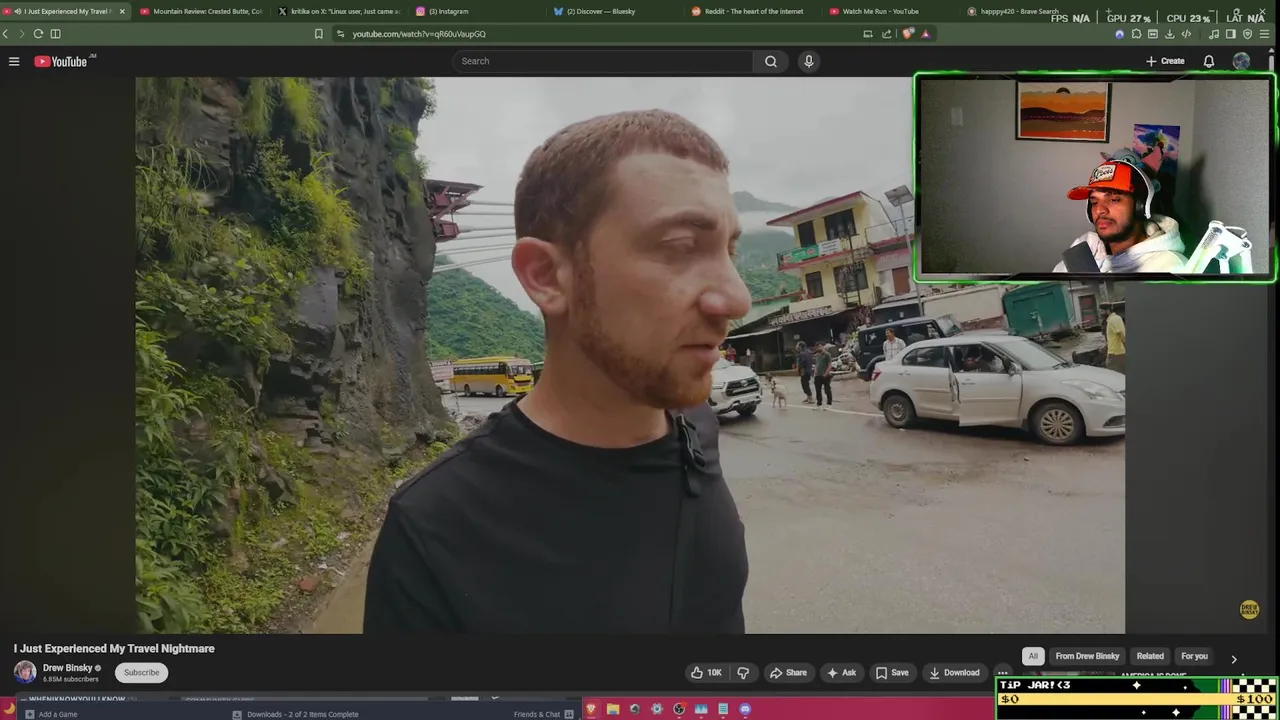The height and width of the screenshot is (720, 1280).
Task: Toggle the browser sidebar panel button
Action: click(55, 33)
